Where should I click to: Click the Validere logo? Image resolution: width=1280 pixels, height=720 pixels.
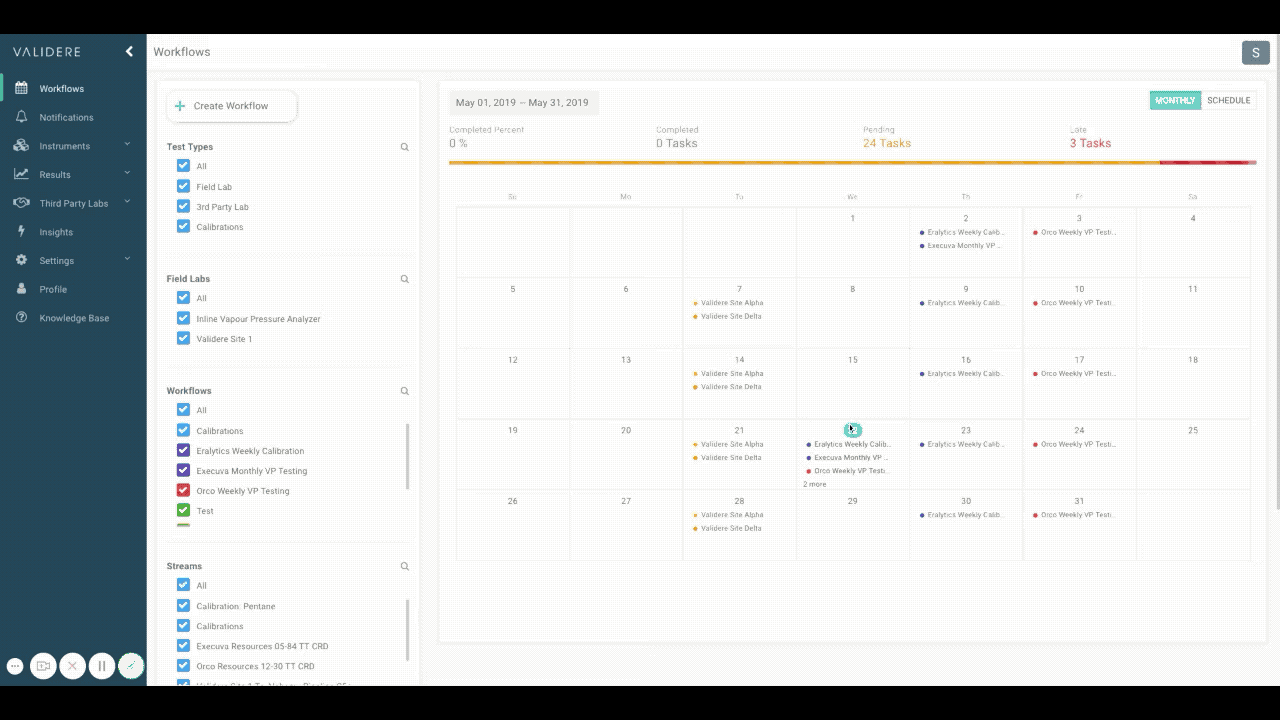tap(47, 52)
